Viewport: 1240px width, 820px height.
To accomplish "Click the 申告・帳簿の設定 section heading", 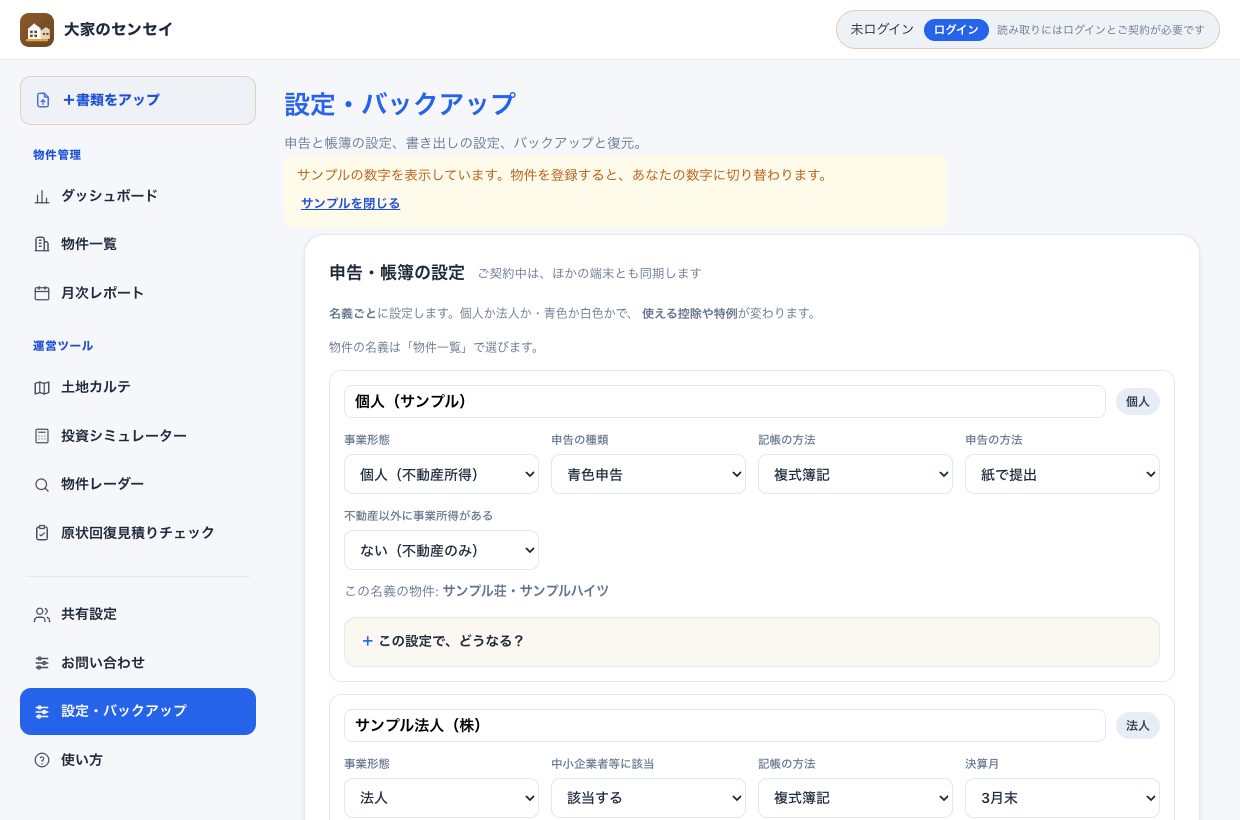I will pyautogui.click(x=397, y=273).
